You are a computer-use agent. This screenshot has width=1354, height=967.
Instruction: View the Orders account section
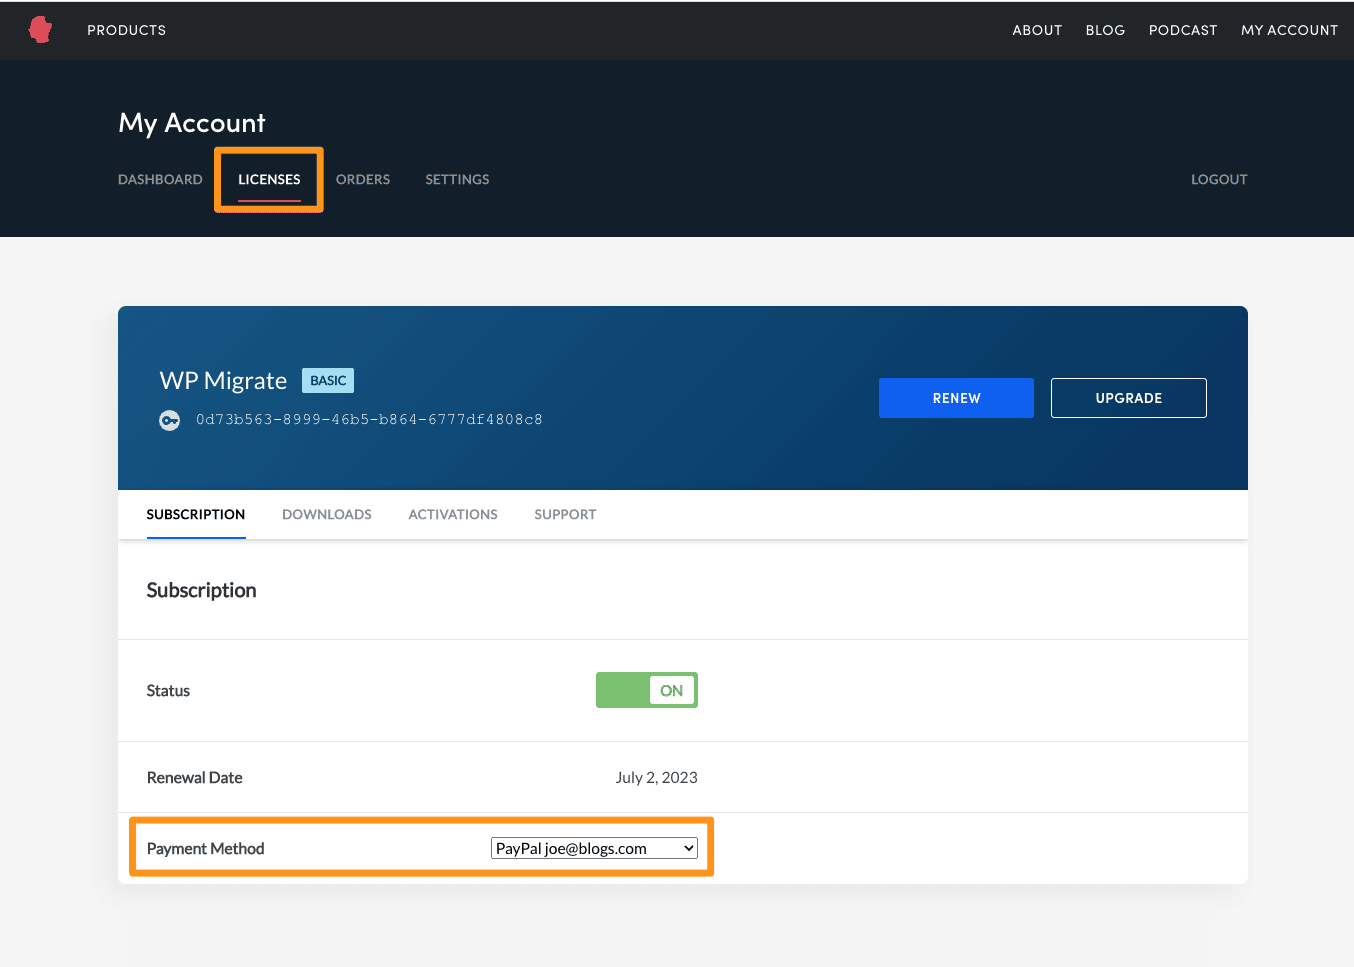coord(362,179)
